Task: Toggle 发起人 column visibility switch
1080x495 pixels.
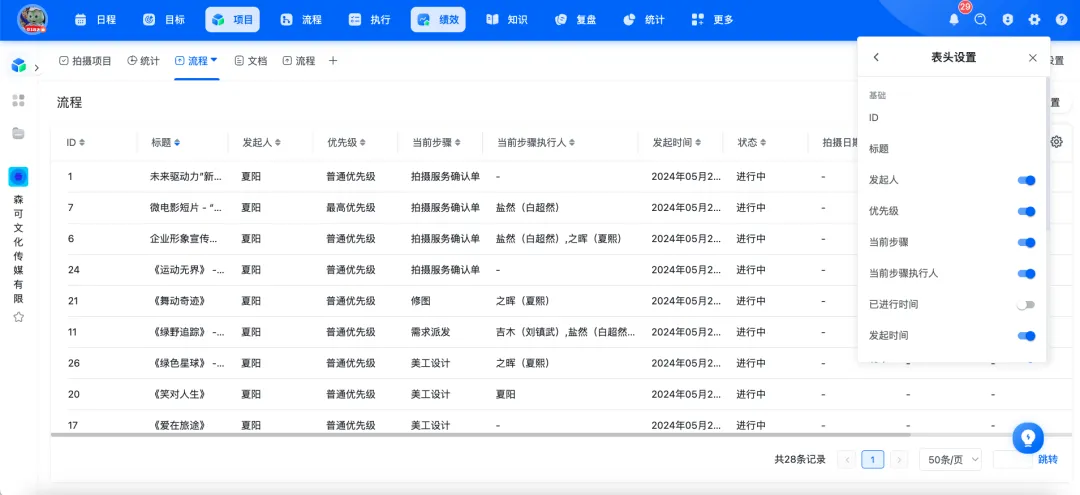Action: click(1026, 180)
